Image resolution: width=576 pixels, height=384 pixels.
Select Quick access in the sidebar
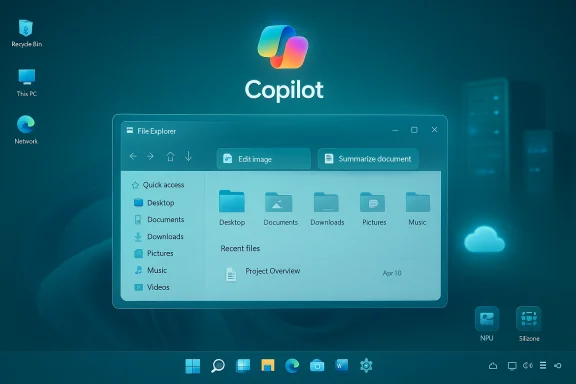[158, 185]
